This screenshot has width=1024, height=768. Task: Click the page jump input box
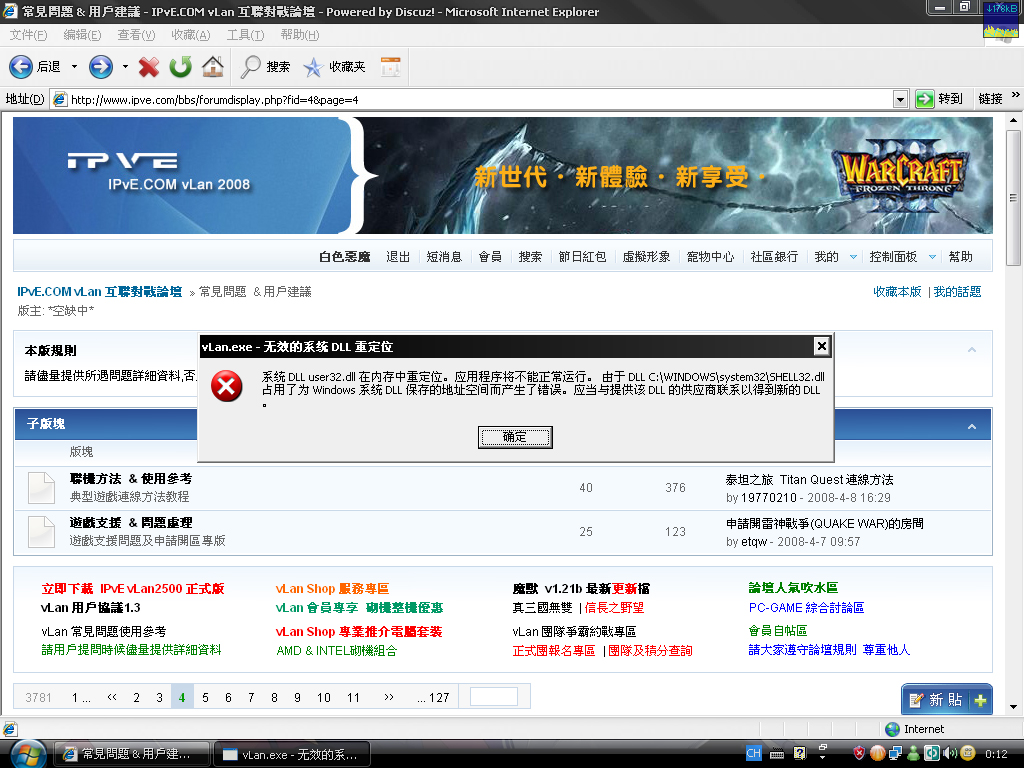point(494,697)
